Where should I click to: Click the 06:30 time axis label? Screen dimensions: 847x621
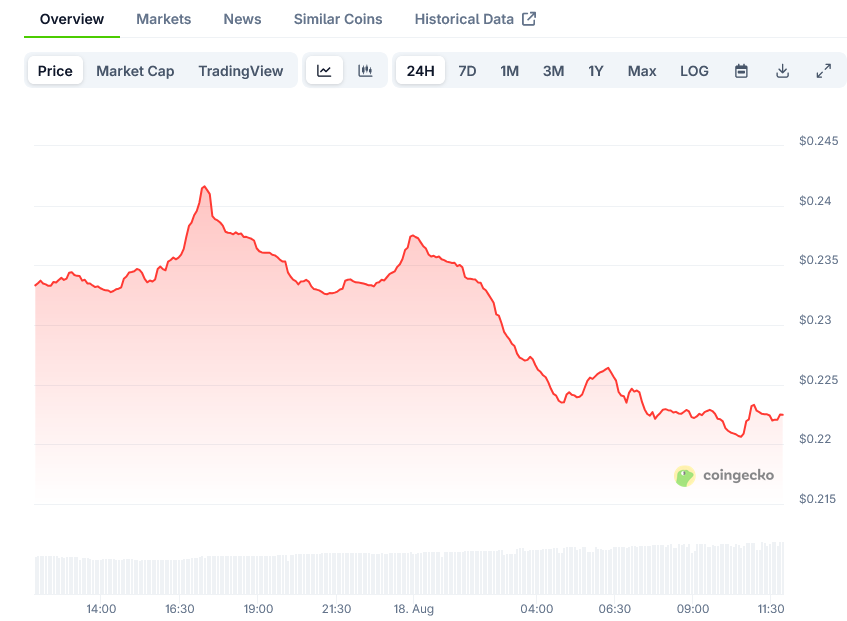[x=615, y=609]
